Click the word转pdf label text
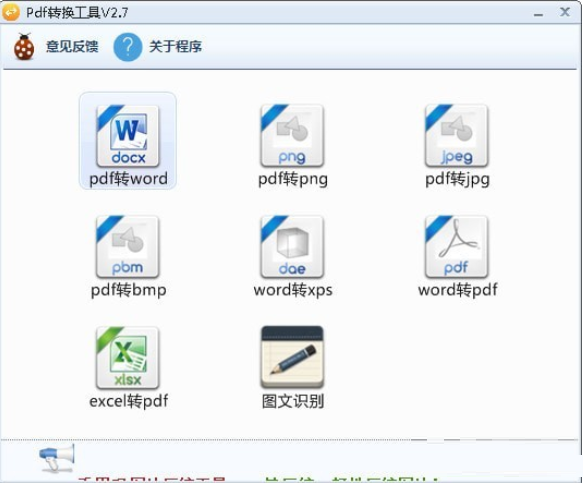The image size is (583, 483). [x=458, y=290]
